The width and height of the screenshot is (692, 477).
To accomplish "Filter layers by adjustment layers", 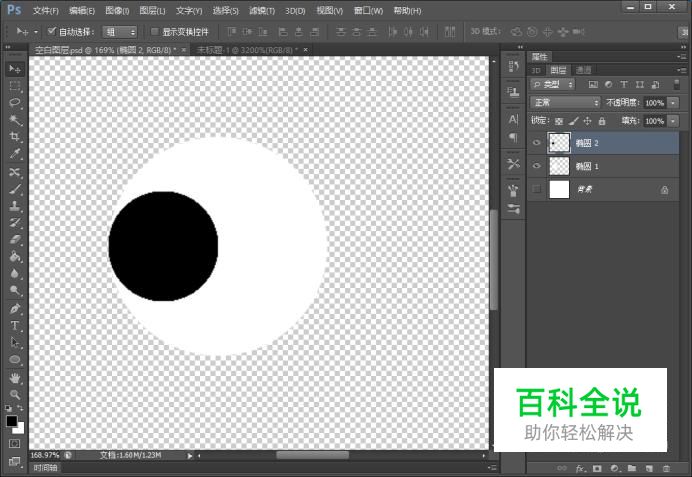I will click(609, 84).
